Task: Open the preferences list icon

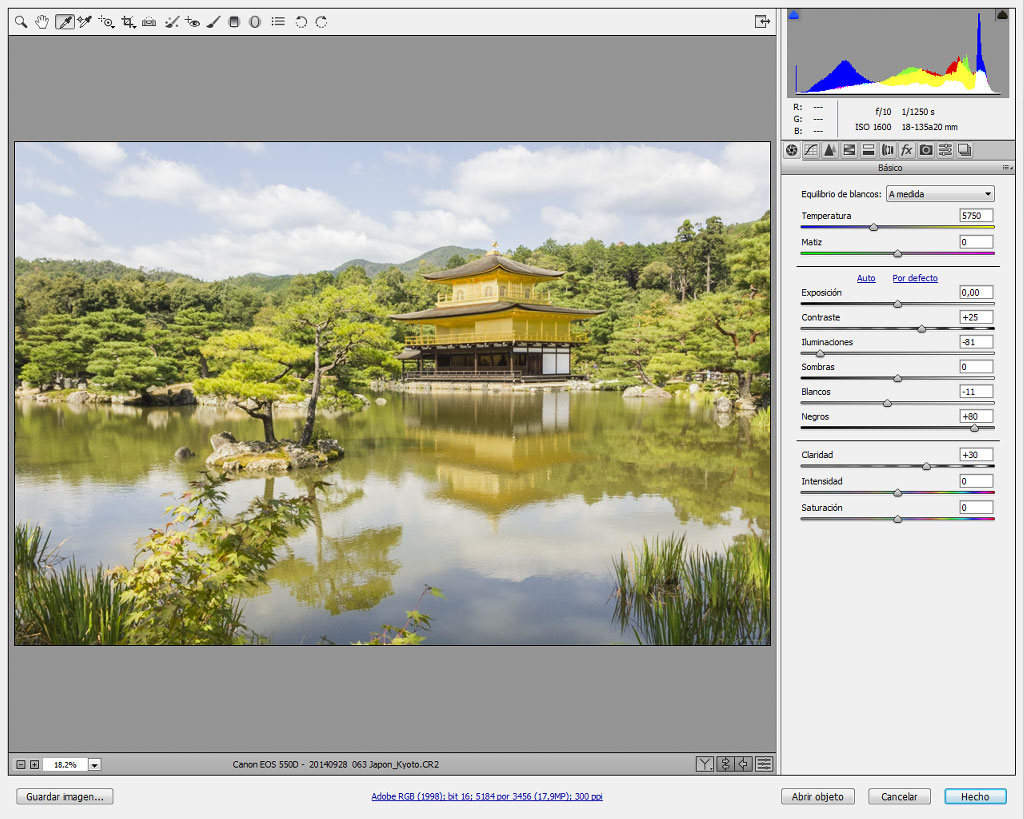Action: [278, 22]
